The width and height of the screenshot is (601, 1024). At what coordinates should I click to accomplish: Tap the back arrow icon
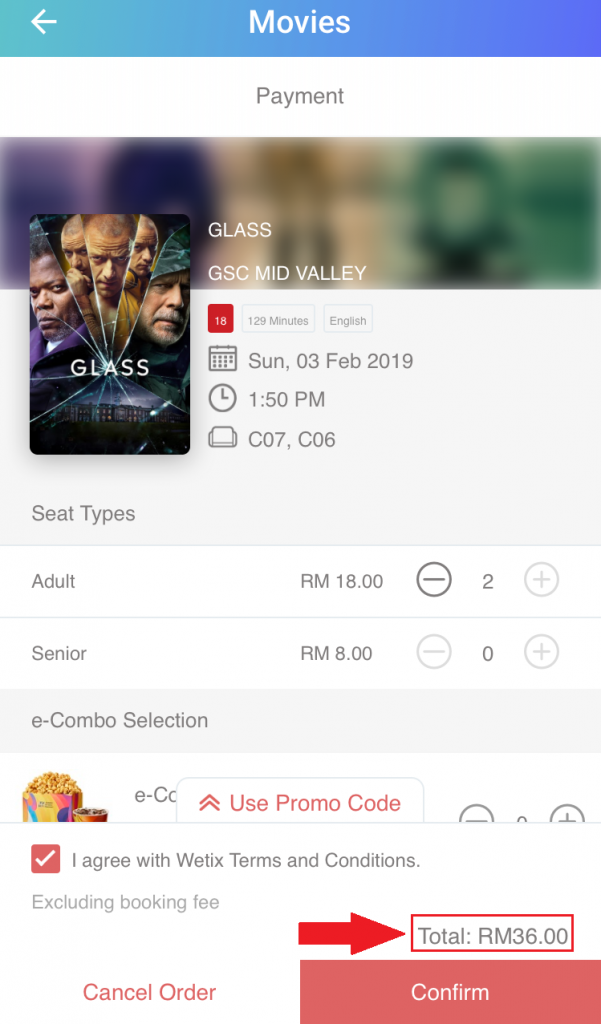pyautogui.click(x=44, y=22)
